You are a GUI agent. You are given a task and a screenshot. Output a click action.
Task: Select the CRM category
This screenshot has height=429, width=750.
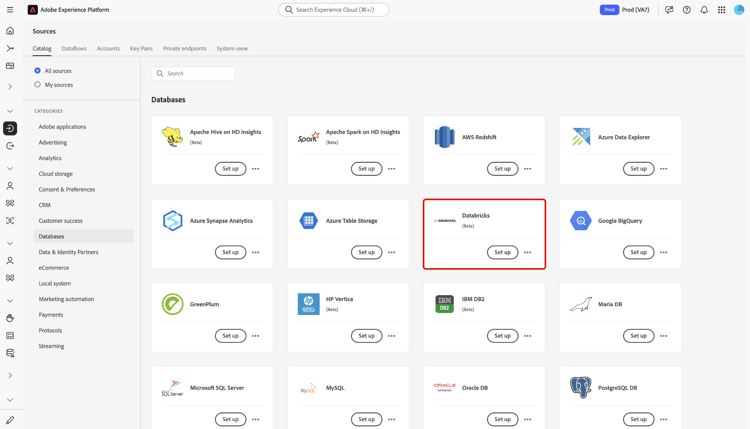coord(44,205)
